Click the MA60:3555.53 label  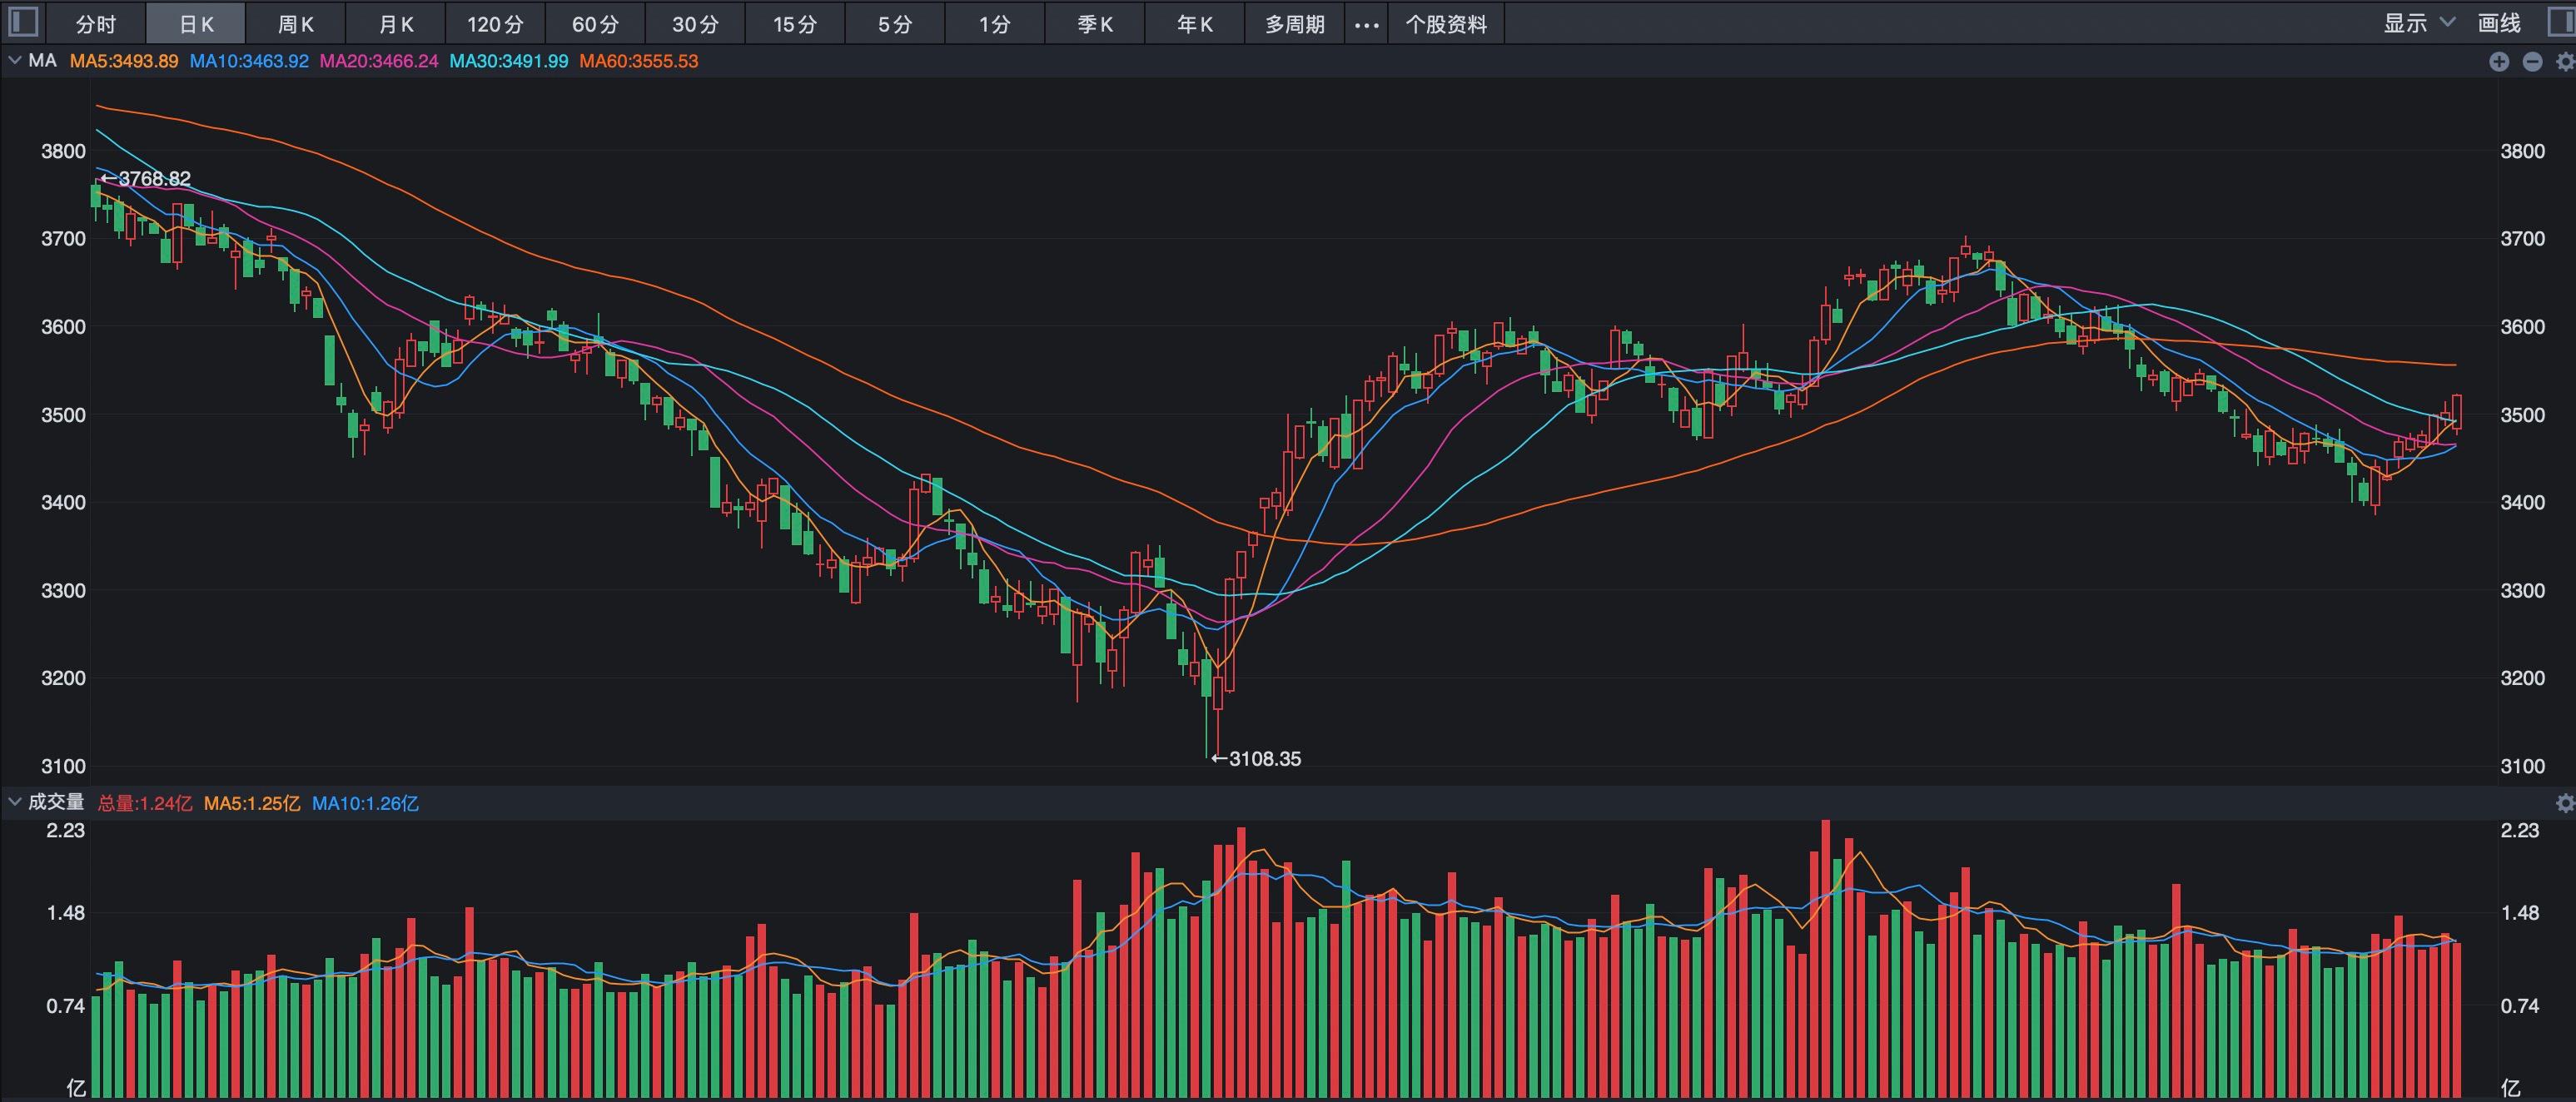(639, 61)
